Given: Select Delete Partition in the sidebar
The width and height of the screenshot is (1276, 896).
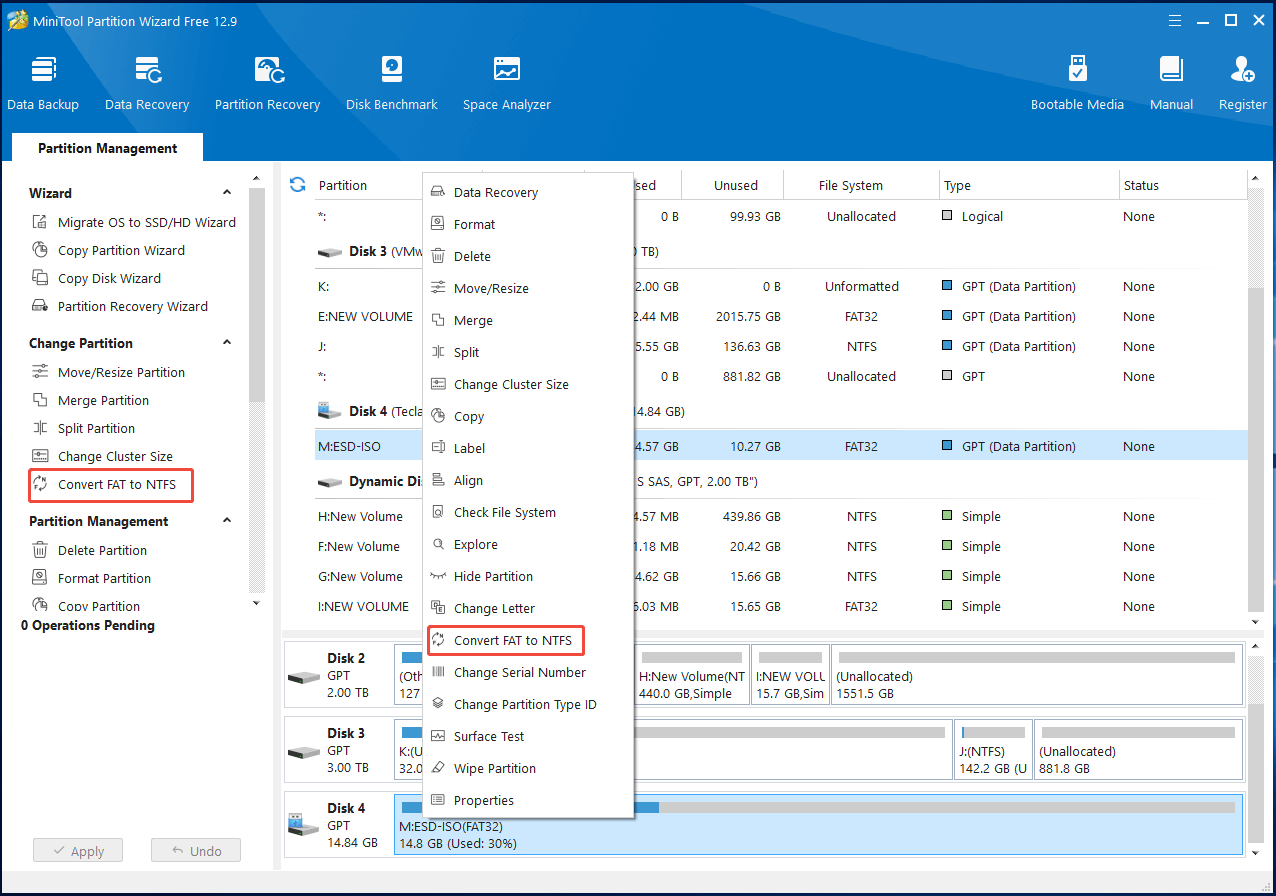Looking at the screenshot, I should (x=90, y=551).
